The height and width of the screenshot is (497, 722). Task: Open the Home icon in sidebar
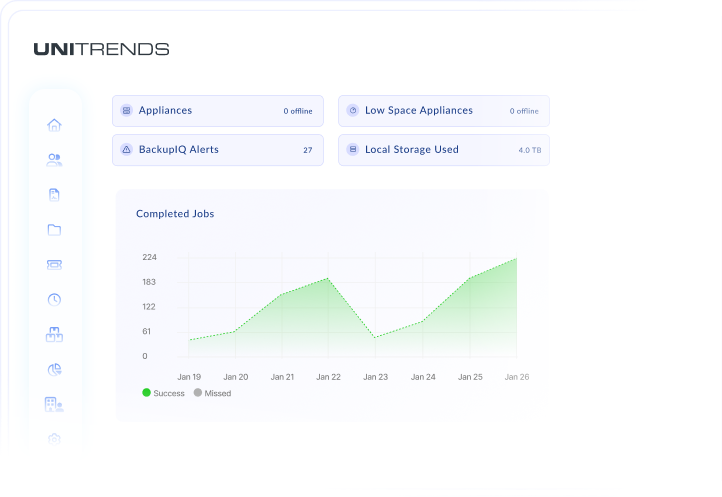(x=54, y=125)
